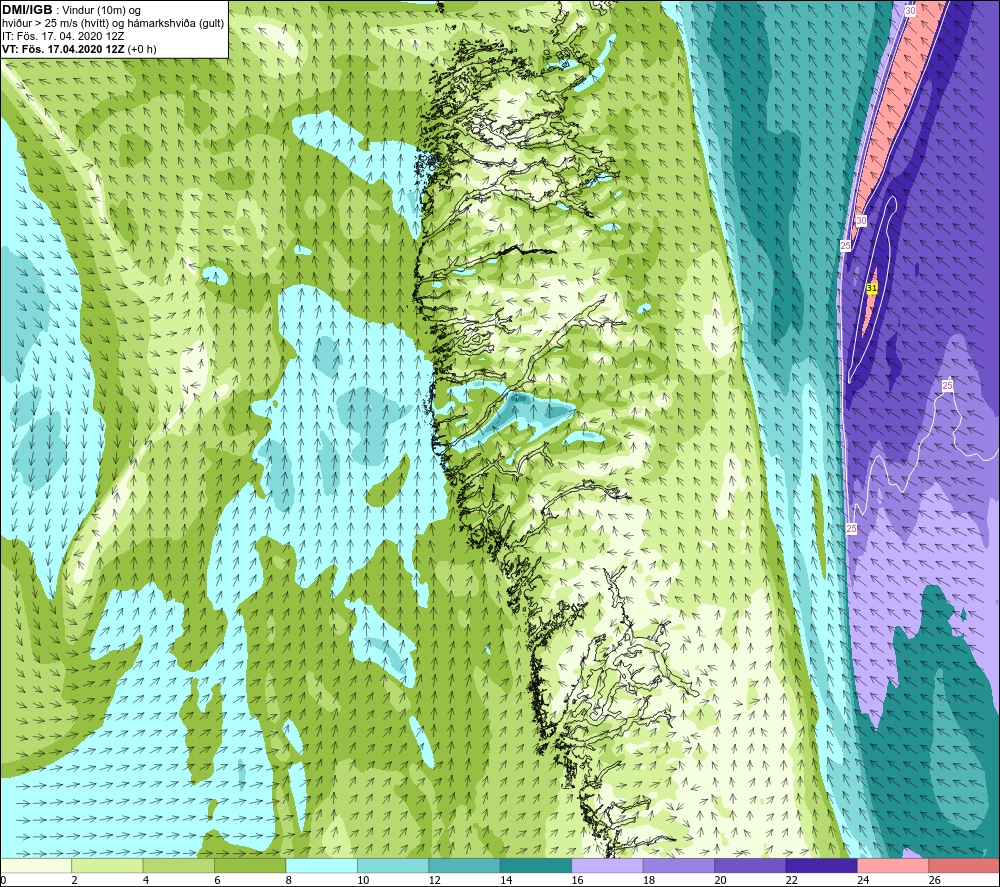Screen dimensions: 1000x887
Task: Click the legend scale value 20
Action: [x=720, y=880]
